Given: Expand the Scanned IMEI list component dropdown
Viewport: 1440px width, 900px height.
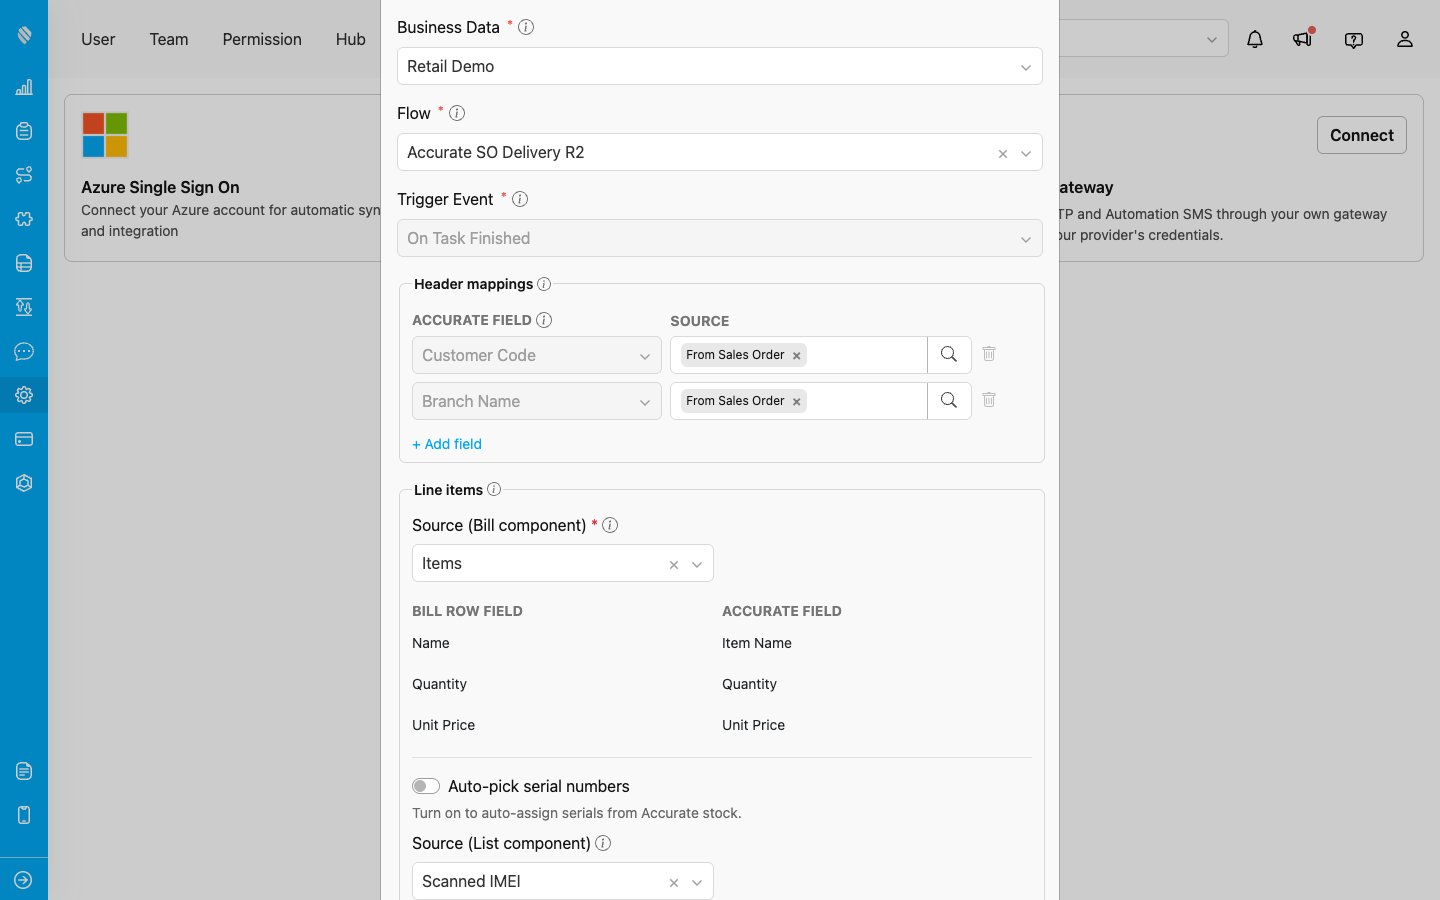Looking at the screenshot, I should pyautogui.click(x=697, y=882).
